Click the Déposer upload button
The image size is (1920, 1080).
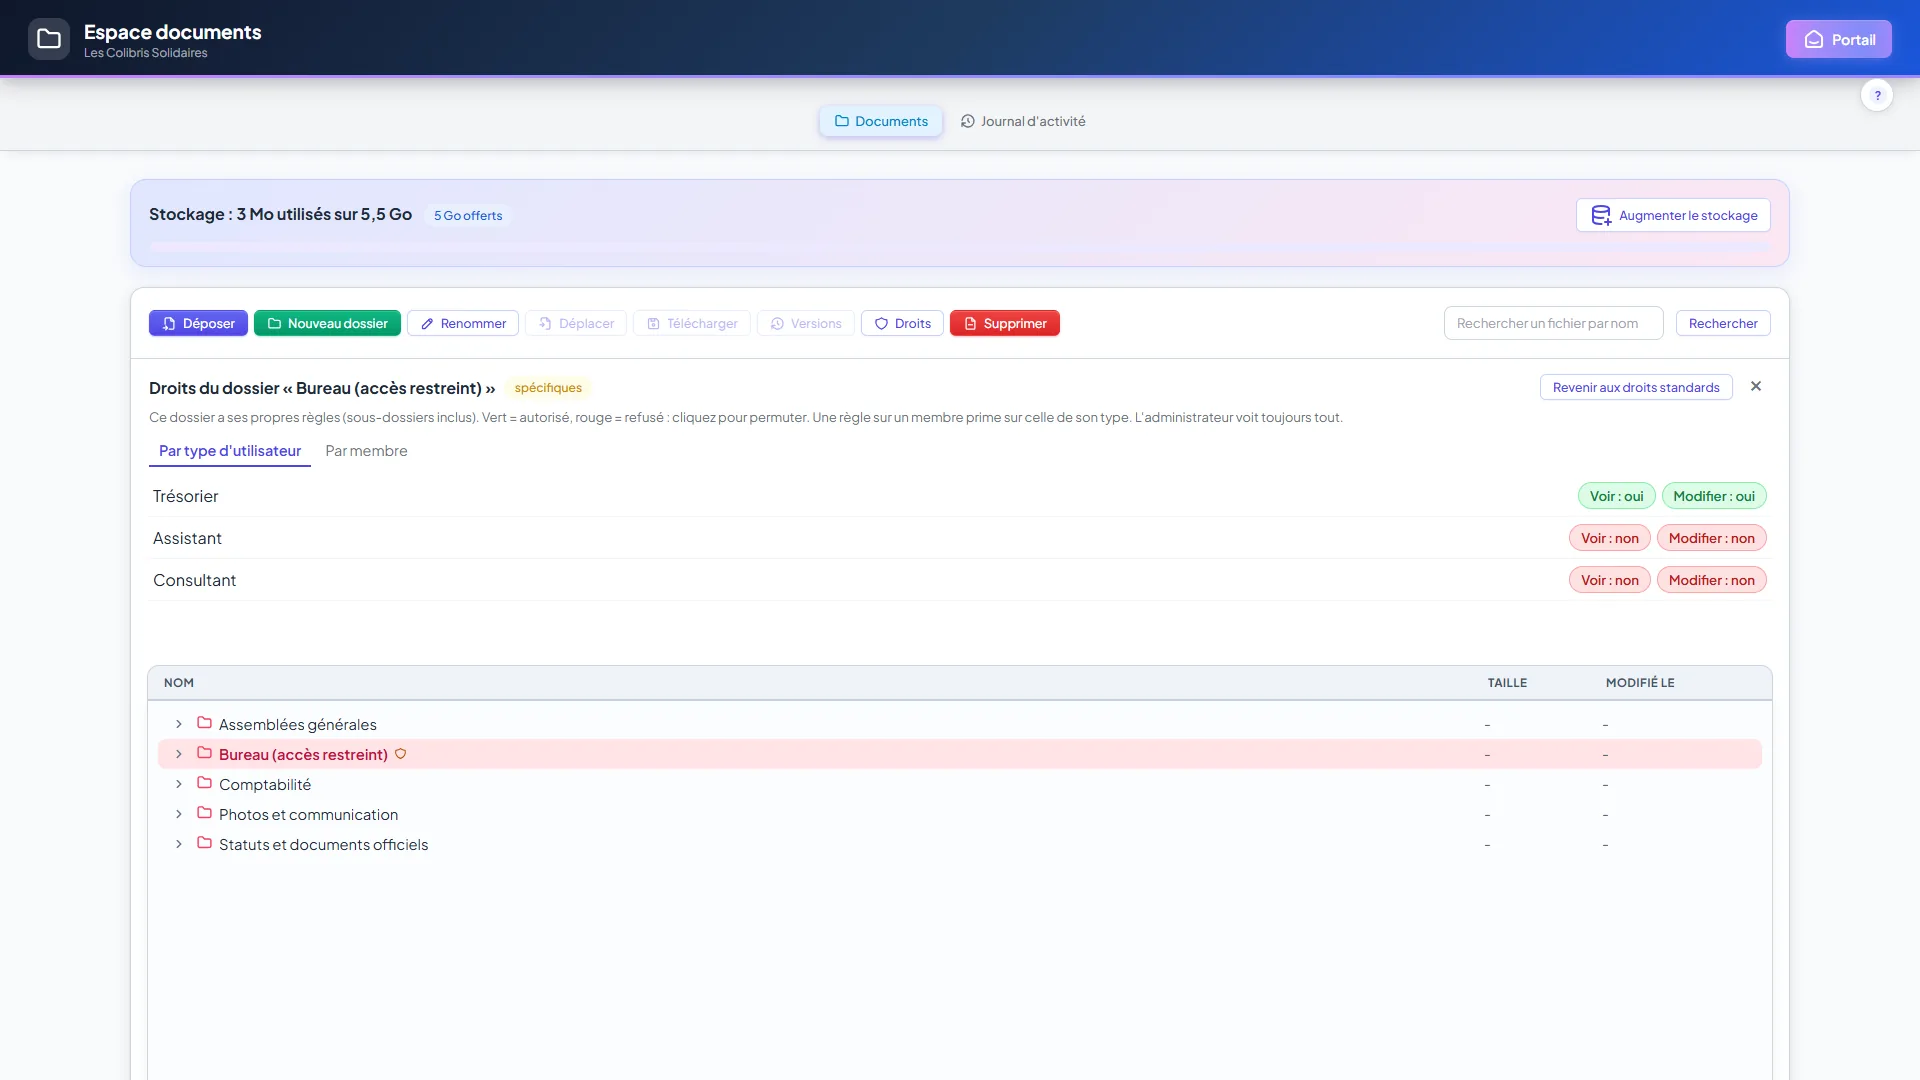[x=198, y=323]
